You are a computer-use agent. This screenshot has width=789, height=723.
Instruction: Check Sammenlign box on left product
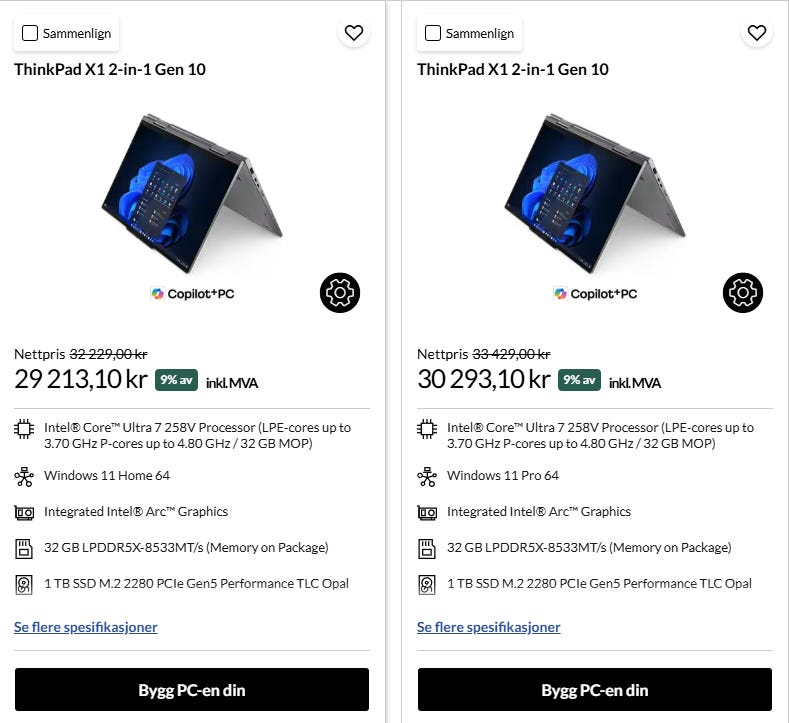(x=30, y=33)
